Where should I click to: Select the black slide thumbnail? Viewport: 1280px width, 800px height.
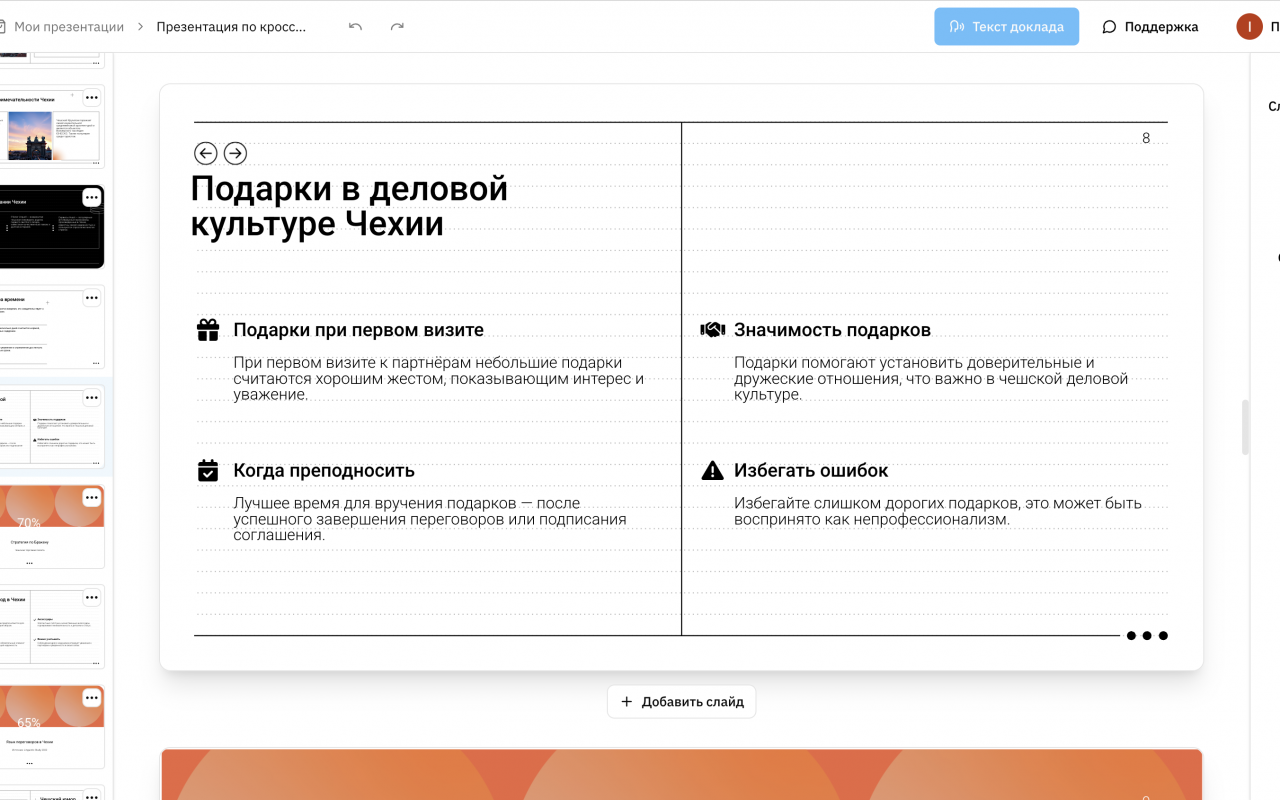coord(51,227)
